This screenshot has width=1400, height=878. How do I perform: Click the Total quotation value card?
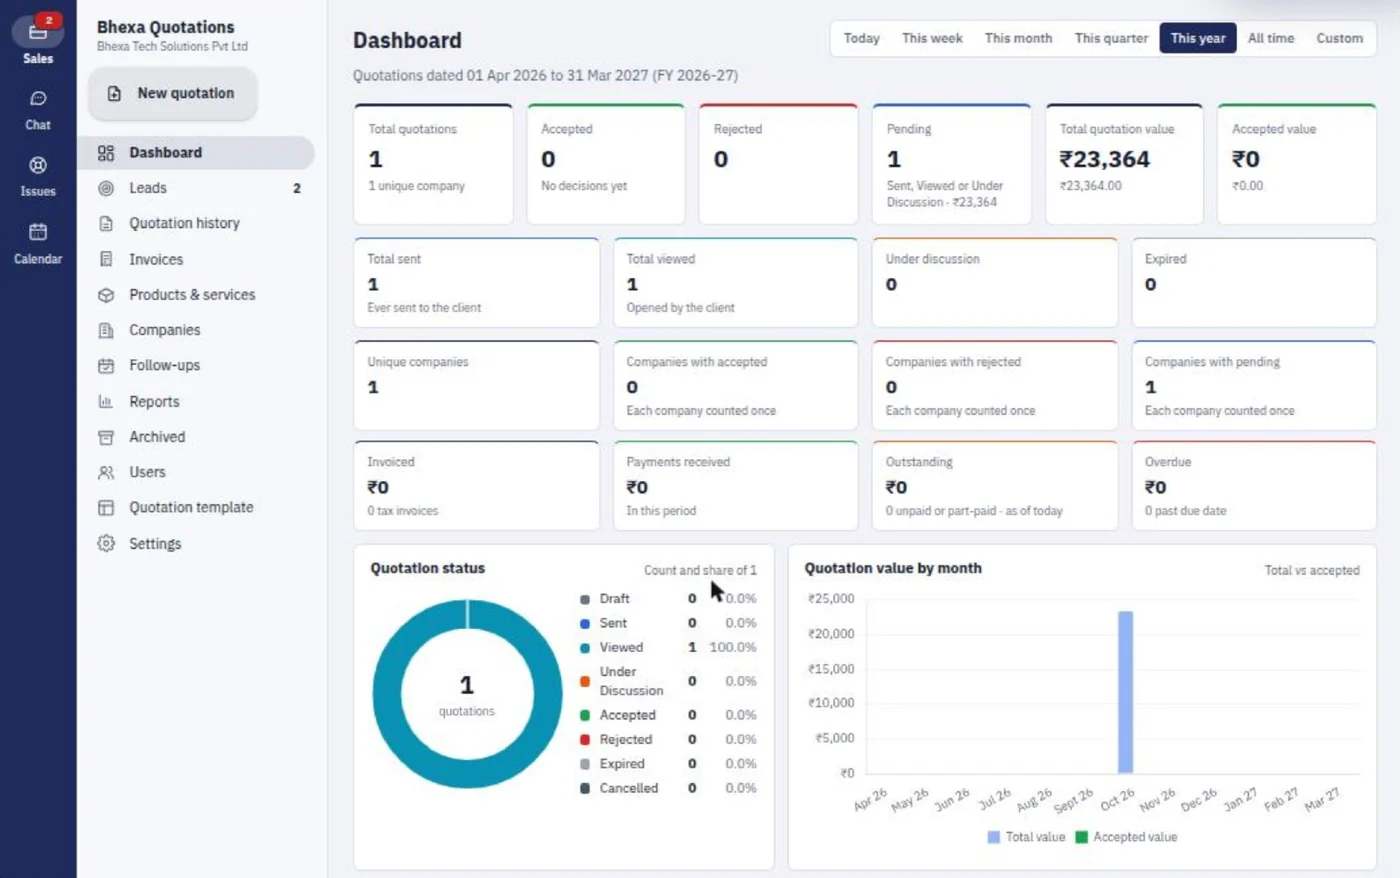[x=1124, y=164]
